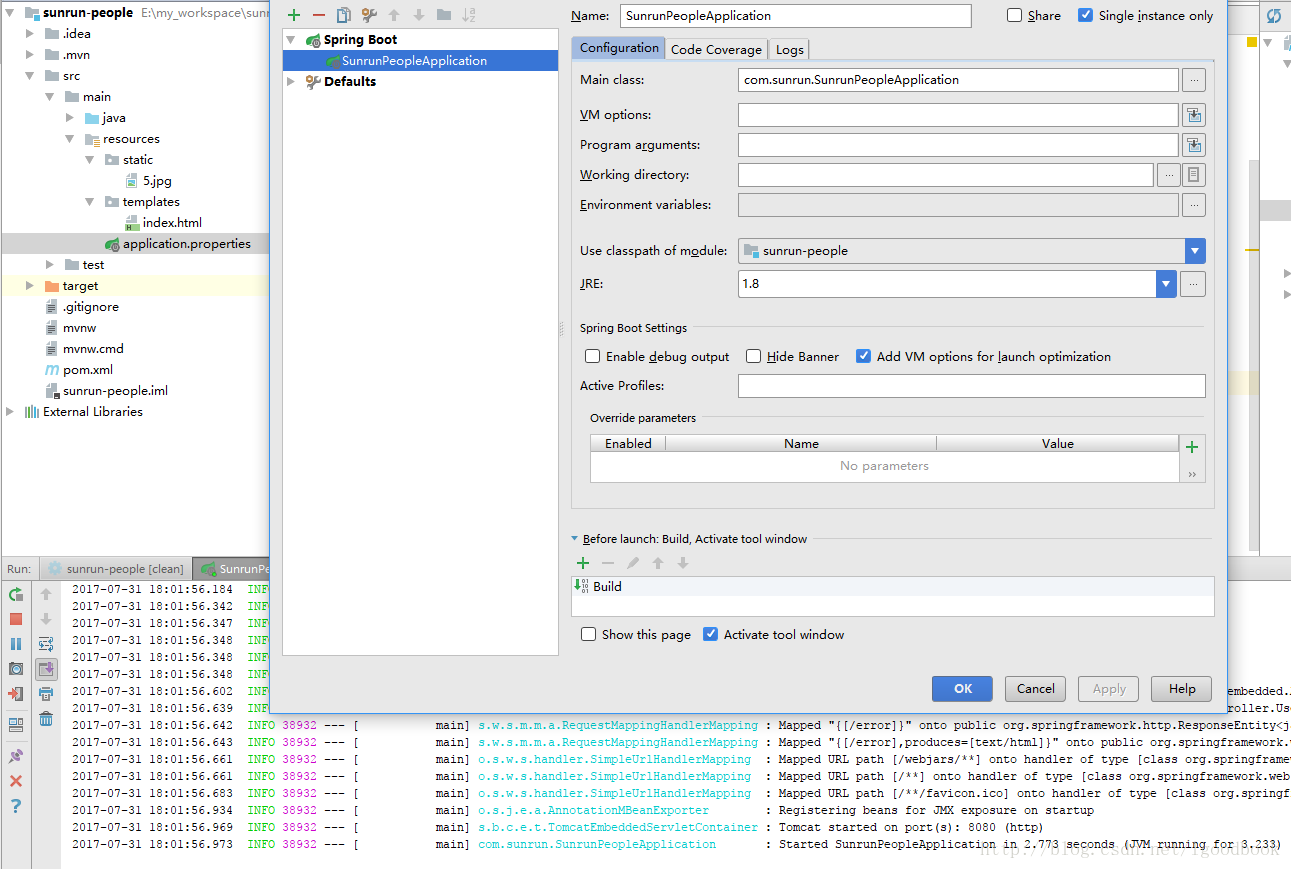
Task: Expand the target folder in the project tree
Action: [30, 286]
